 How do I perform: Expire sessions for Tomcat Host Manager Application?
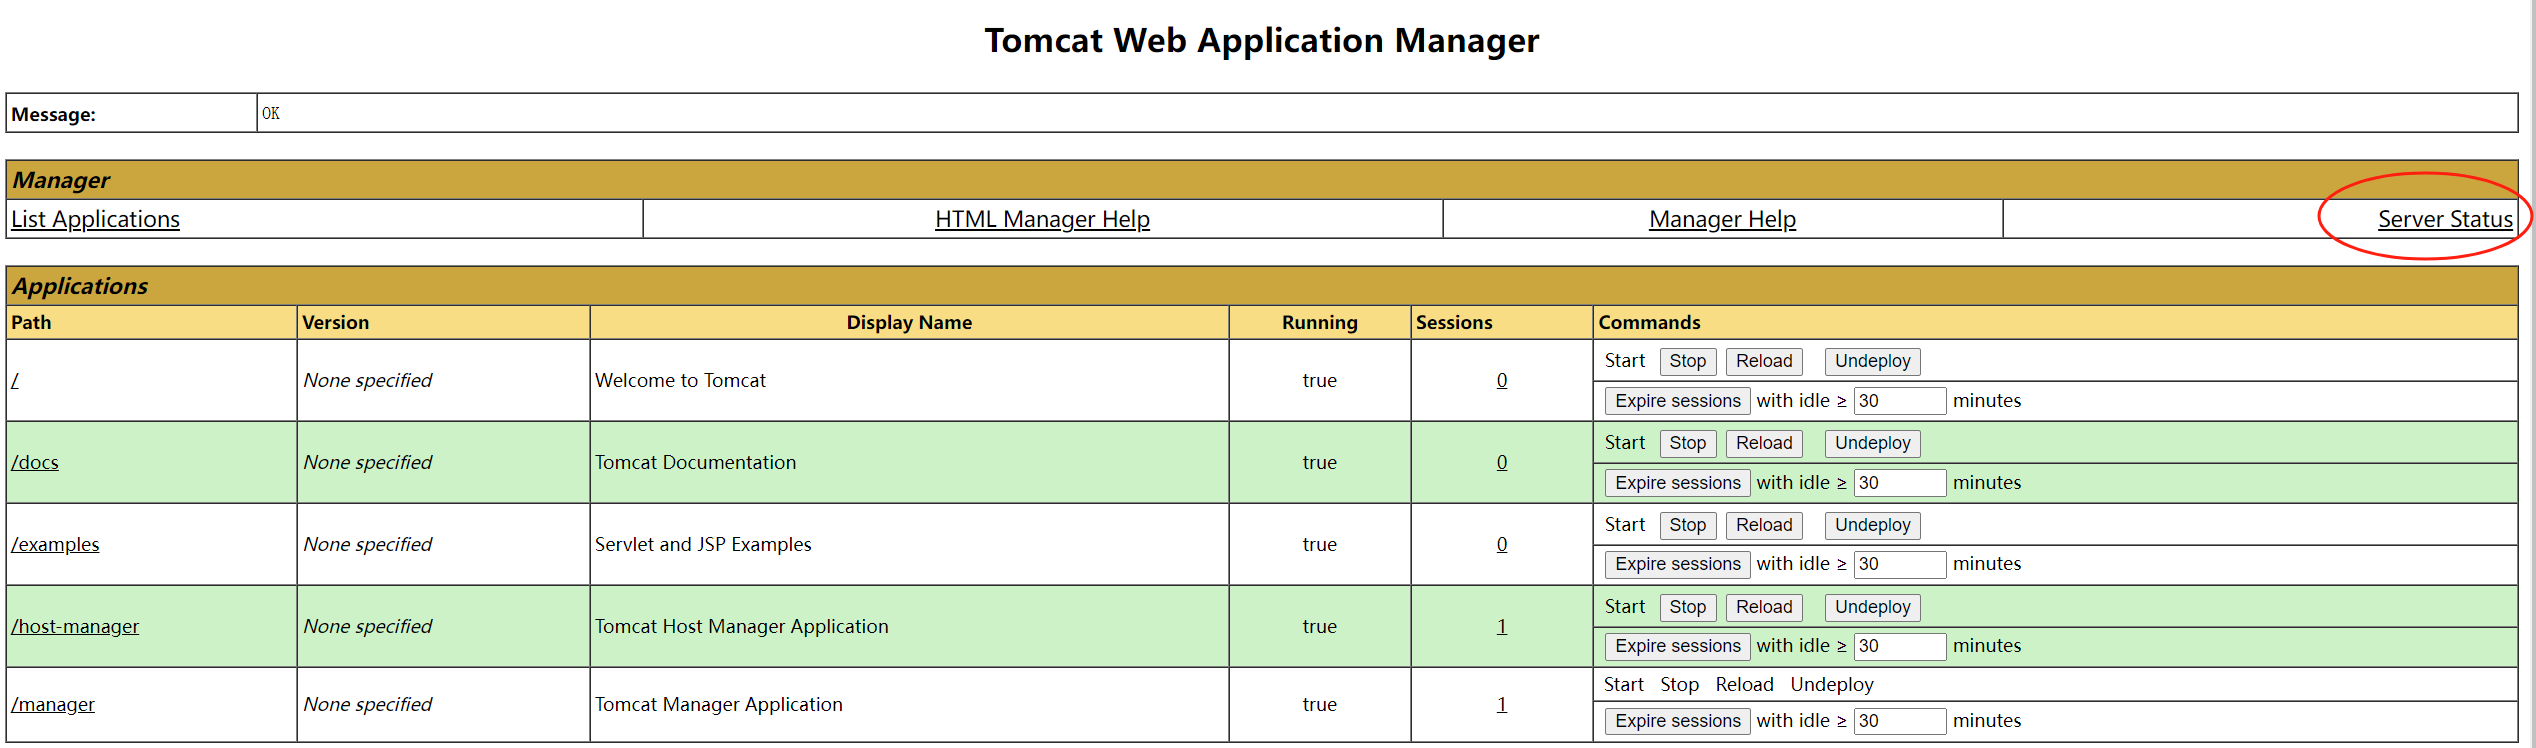(1678, 646)
